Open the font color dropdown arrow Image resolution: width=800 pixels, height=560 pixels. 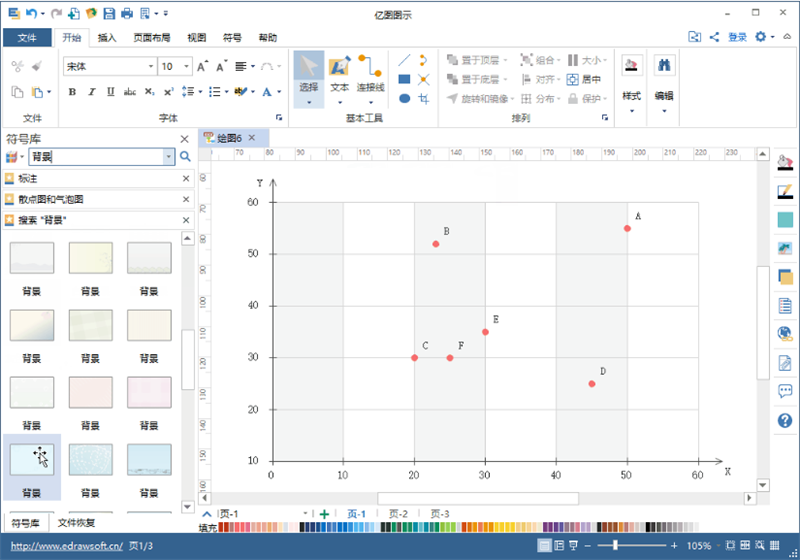pos(279,92)
